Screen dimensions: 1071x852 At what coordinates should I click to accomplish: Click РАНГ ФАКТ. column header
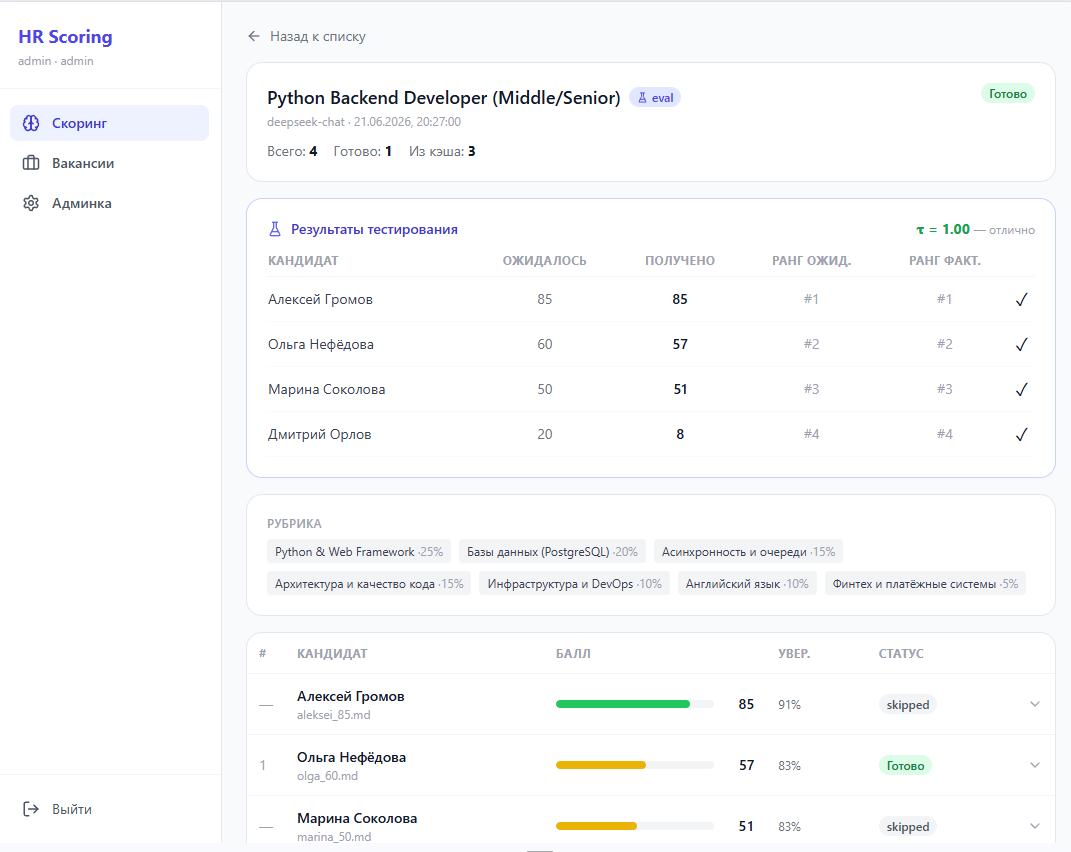tap(945, 261)
